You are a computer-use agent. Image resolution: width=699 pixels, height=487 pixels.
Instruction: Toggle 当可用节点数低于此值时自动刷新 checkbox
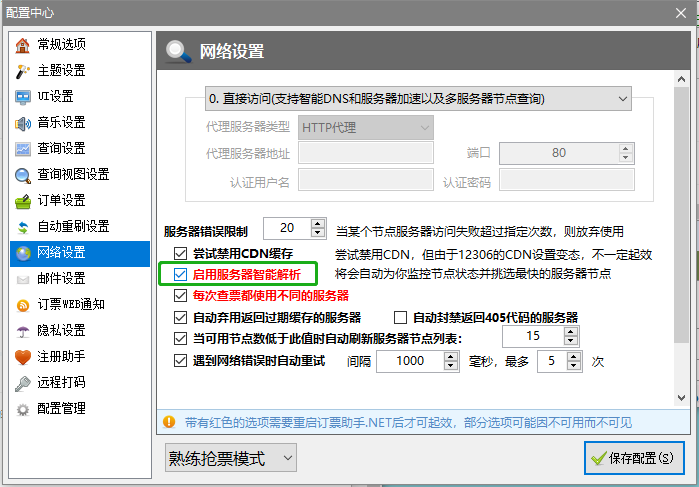pos(180,338)
